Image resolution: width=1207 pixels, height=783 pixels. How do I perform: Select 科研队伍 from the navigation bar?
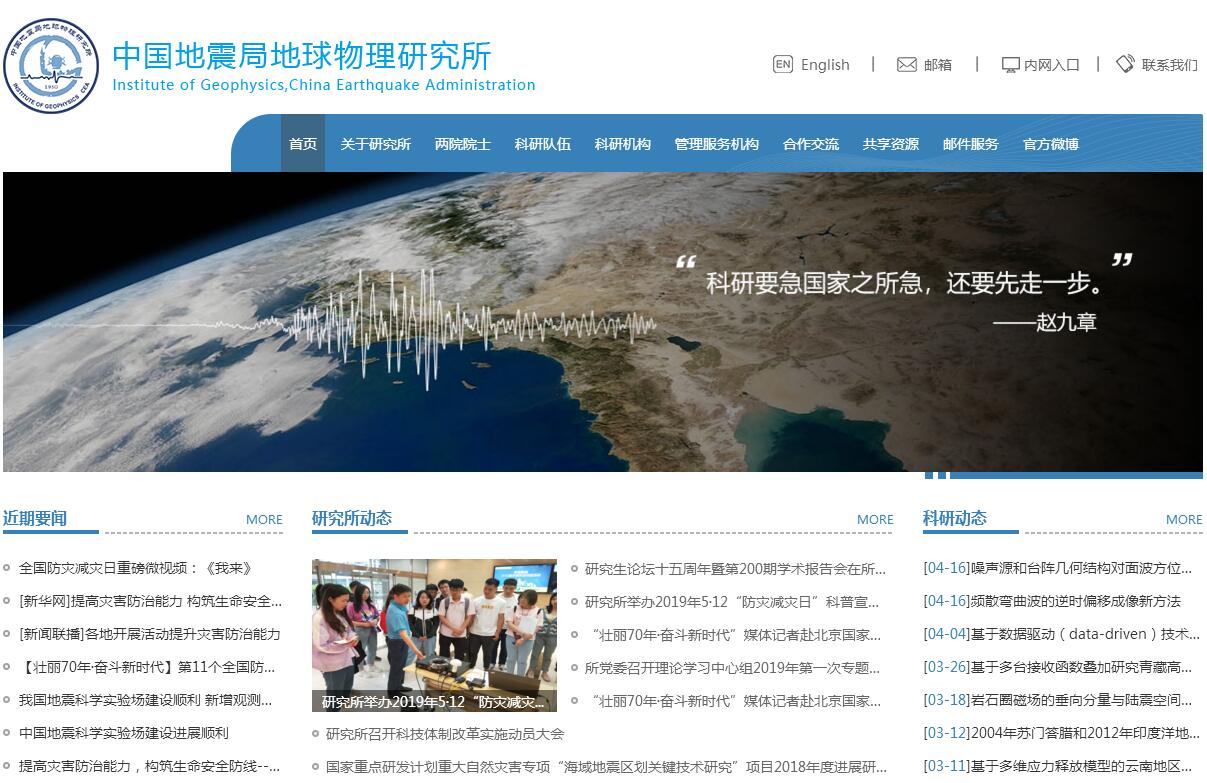(x=542, y=144)
